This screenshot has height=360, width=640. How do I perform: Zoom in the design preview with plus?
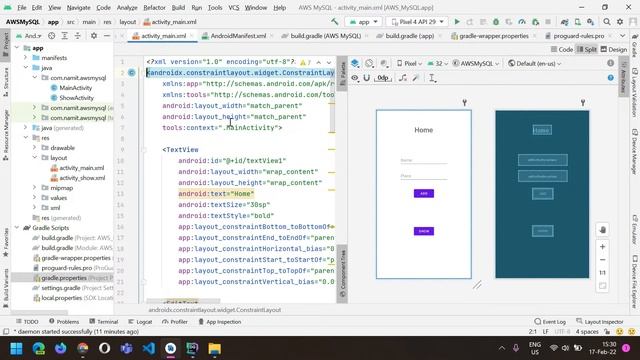(602, 247)
